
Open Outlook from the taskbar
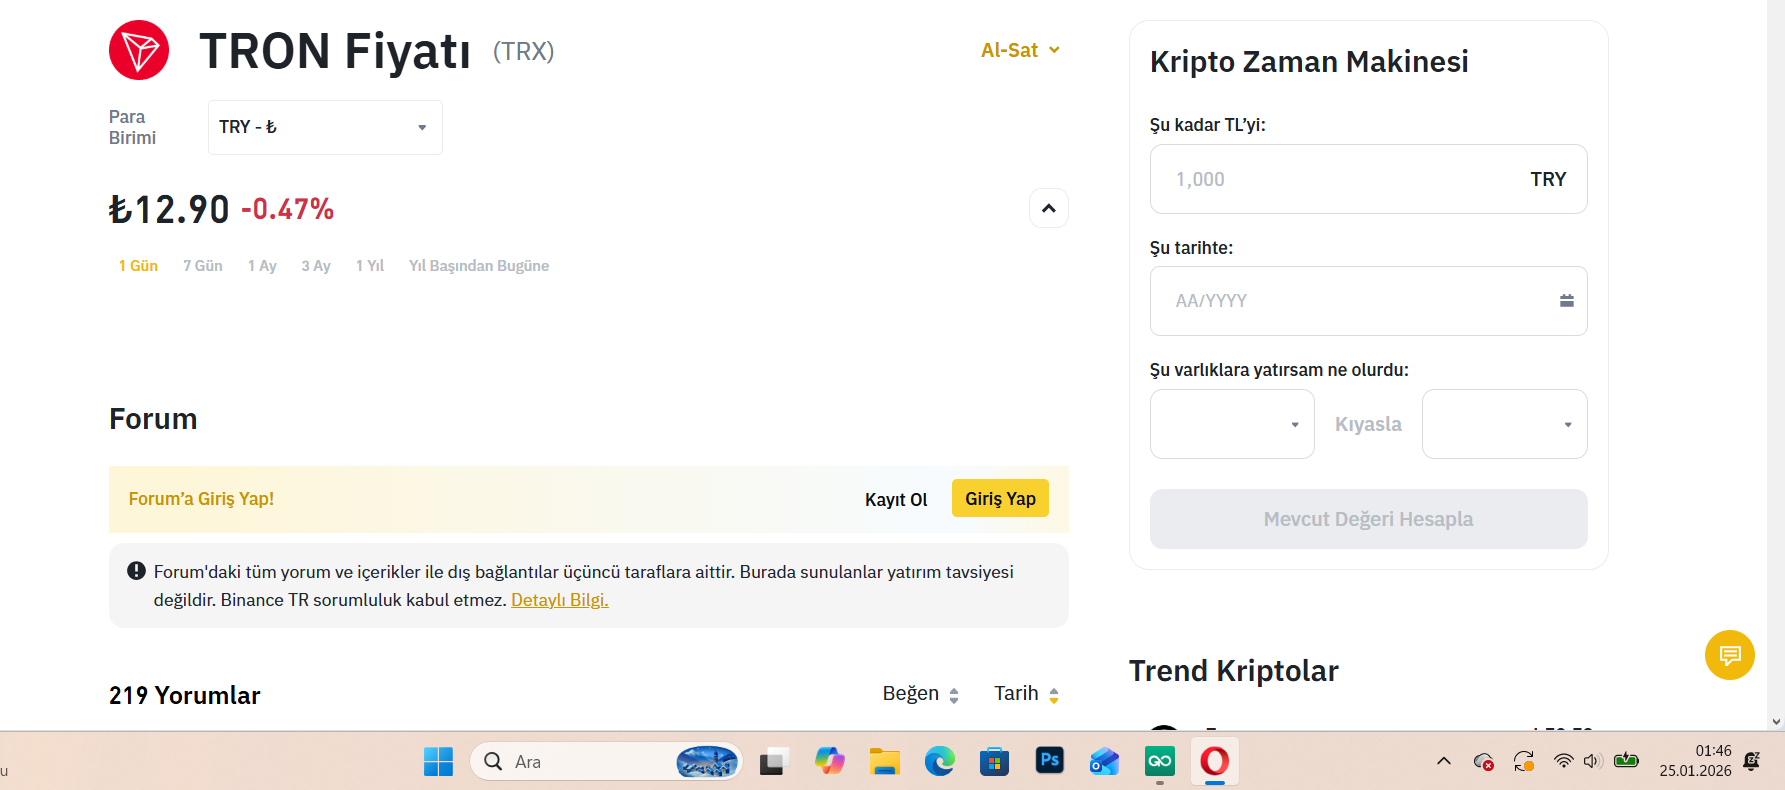coord(1104,762)
